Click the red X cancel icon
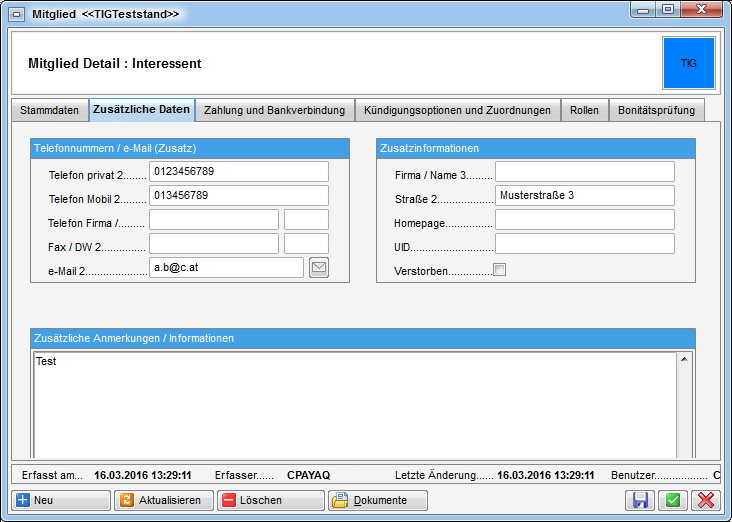 click(705, 500)
